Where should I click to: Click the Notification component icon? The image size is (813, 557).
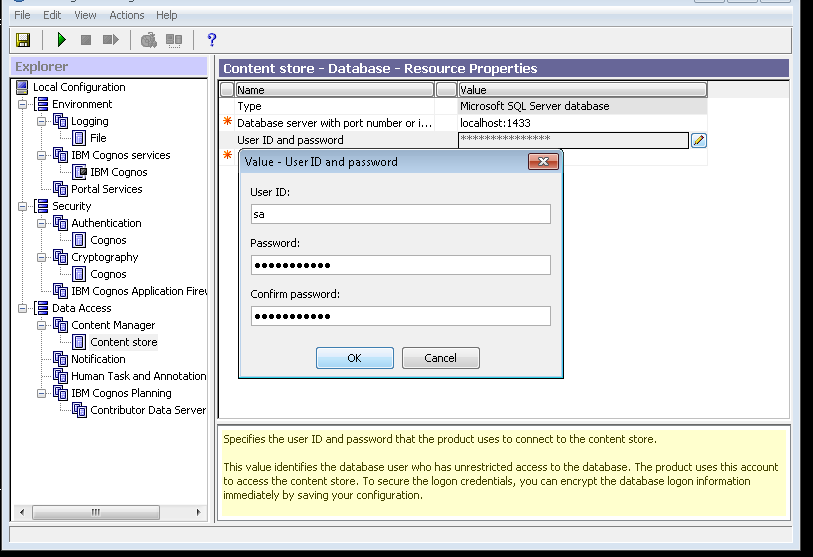(x=60, y=359)
